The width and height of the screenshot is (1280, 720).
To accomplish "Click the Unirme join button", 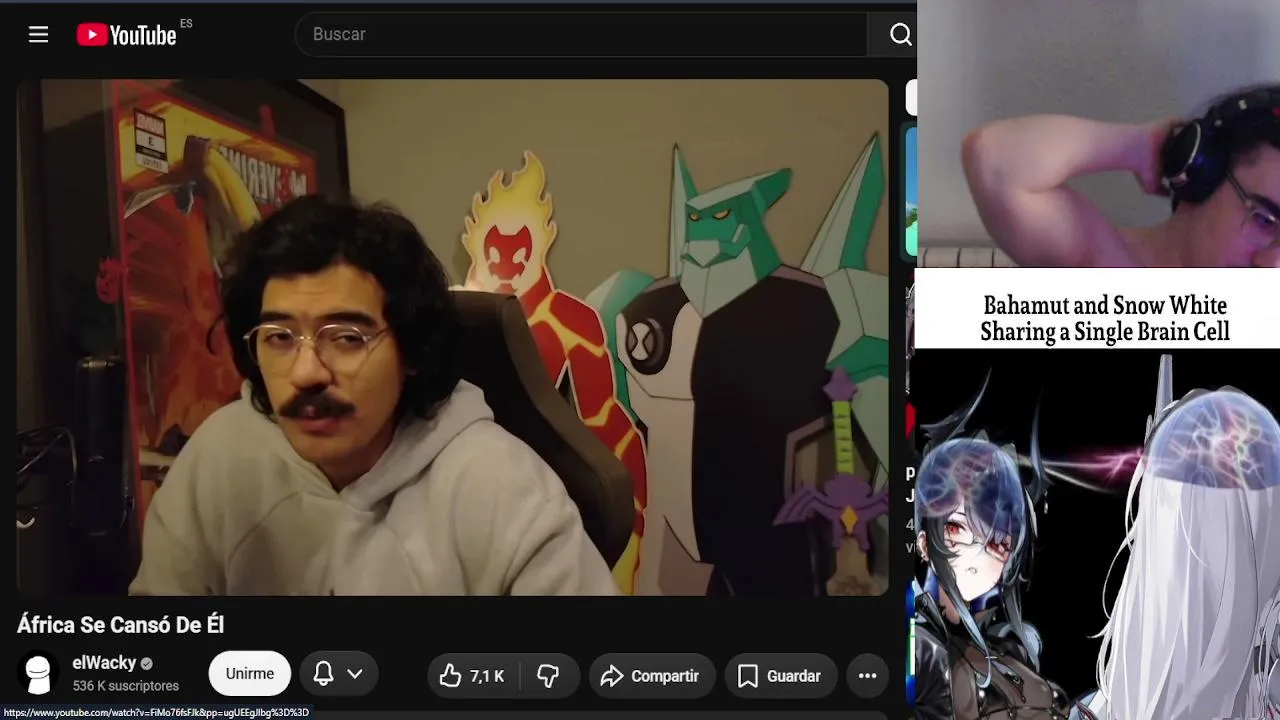I will tap(250, 674).
